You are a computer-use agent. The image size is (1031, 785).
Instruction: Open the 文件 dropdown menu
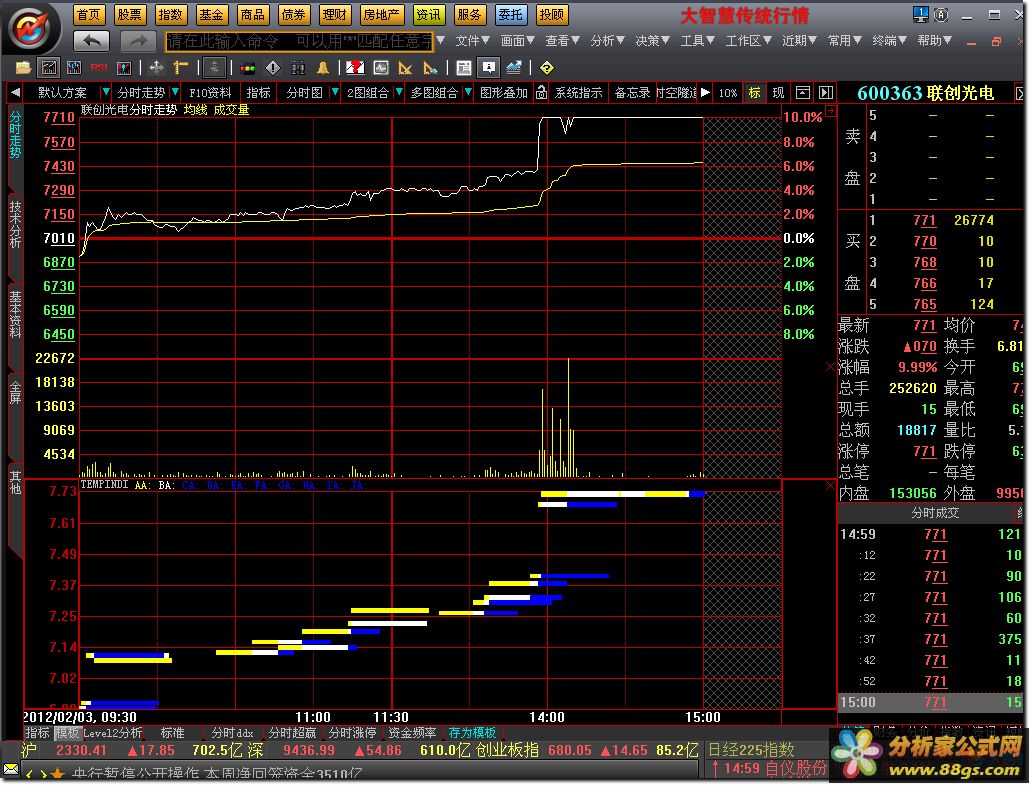coord(472,41)
